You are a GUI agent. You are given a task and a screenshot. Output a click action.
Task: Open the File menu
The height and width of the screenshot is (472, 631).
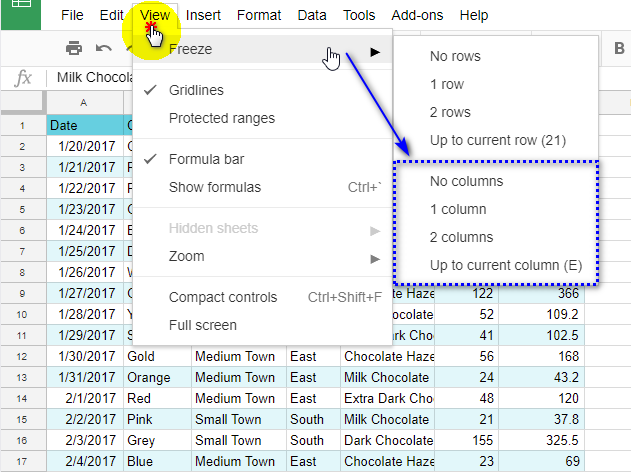point(72,15)
